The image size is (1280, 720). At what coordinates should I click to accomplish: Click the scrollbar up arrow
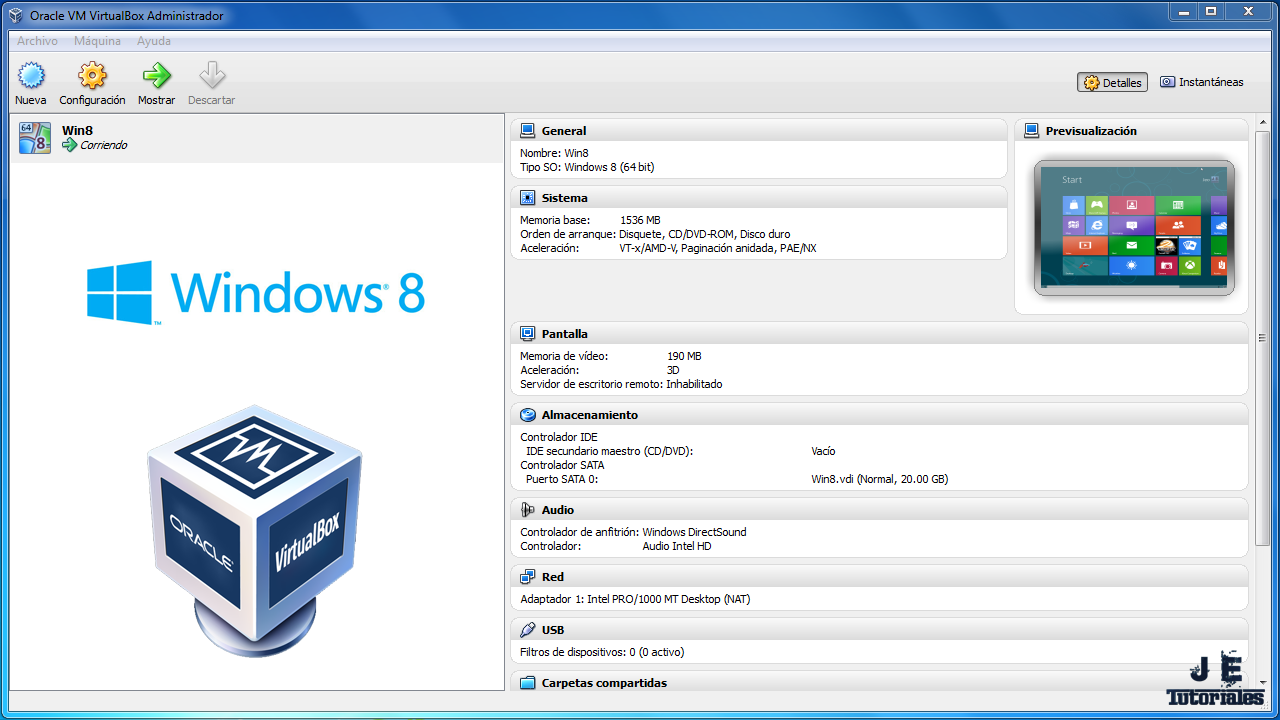coord(1262,123)
